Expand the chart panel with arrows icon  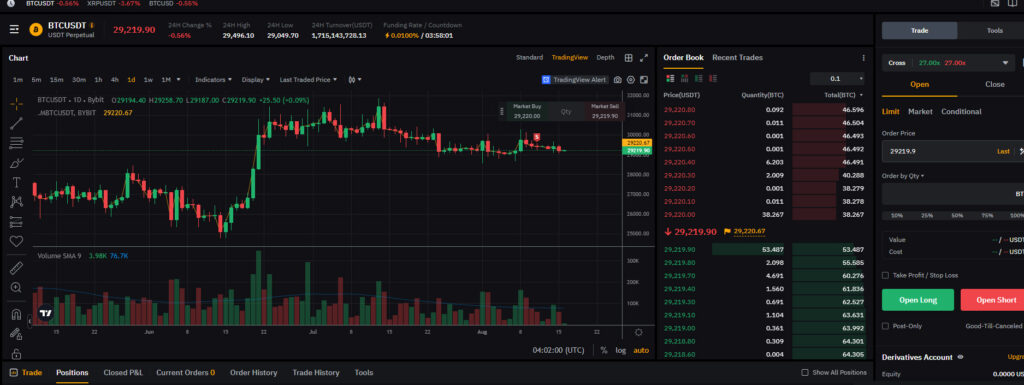[x=644, y=57]
